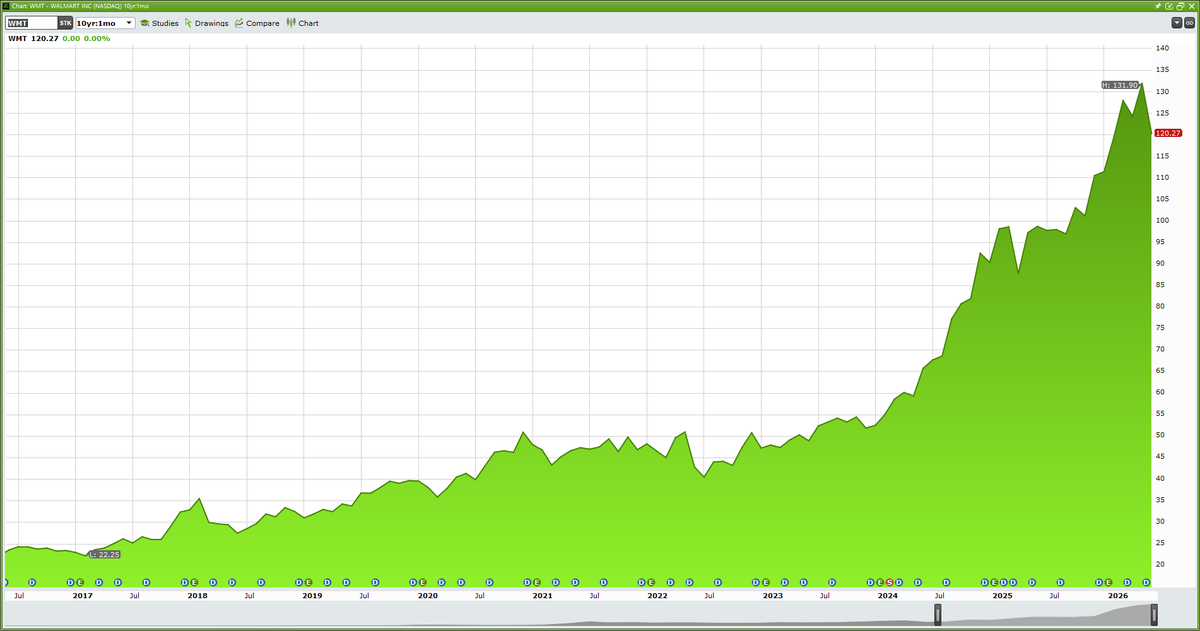Click the 2021 earnings E marker
This screenshot has height=631, width=1200.
tap(537, 581)
